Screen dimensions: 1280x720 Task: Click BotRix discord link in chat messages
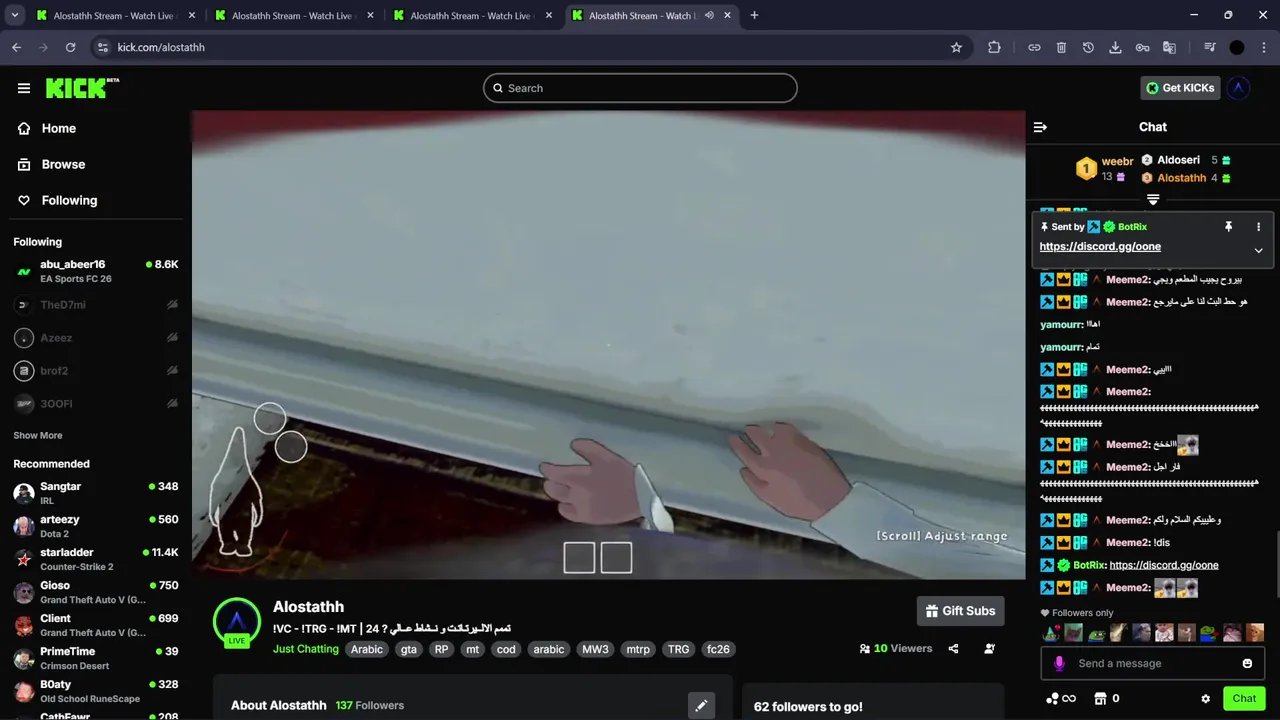point(1164,565)
